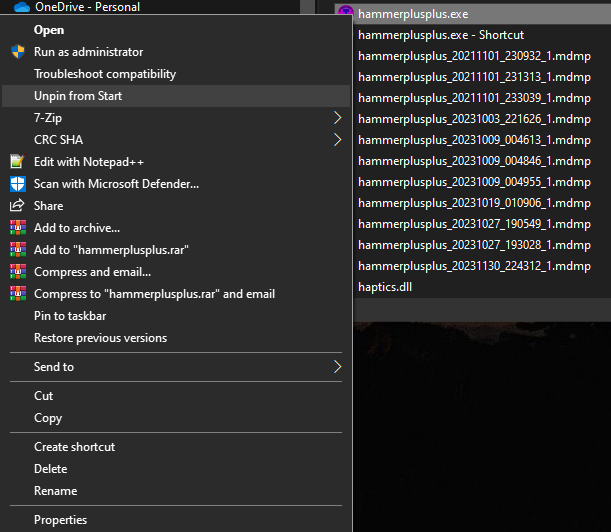
Task: Choose Compress to "hammerplusplus.rar" and email
Action: [x=176, y=294]
